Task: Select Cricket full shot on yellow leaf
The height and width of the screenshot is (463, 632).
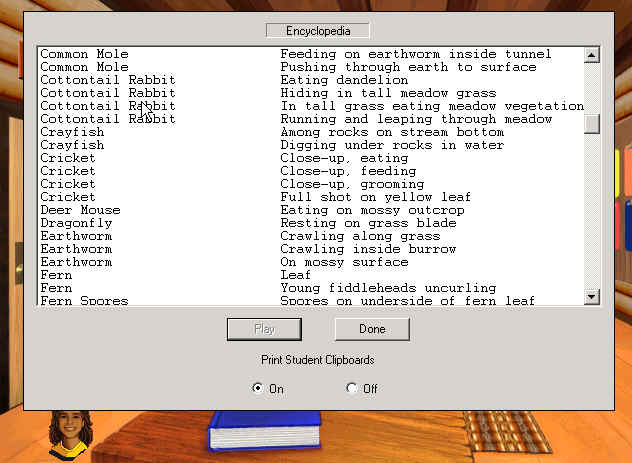Action: point(311,197)
